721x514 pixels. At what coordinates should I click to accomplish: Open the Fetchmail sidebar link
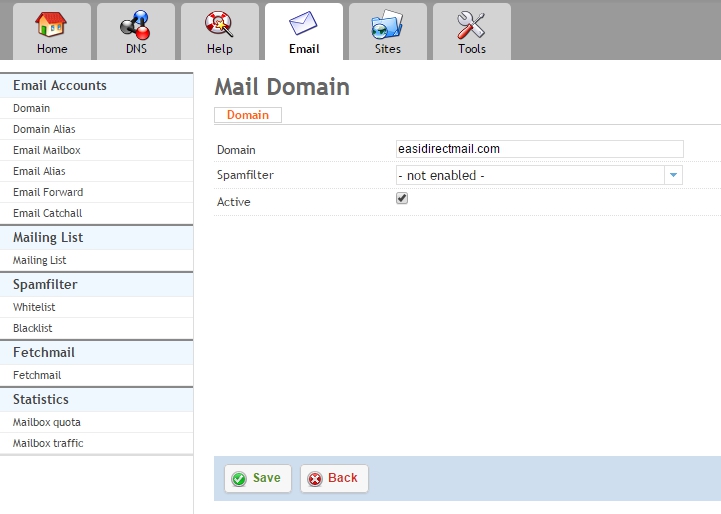[37, 375]
